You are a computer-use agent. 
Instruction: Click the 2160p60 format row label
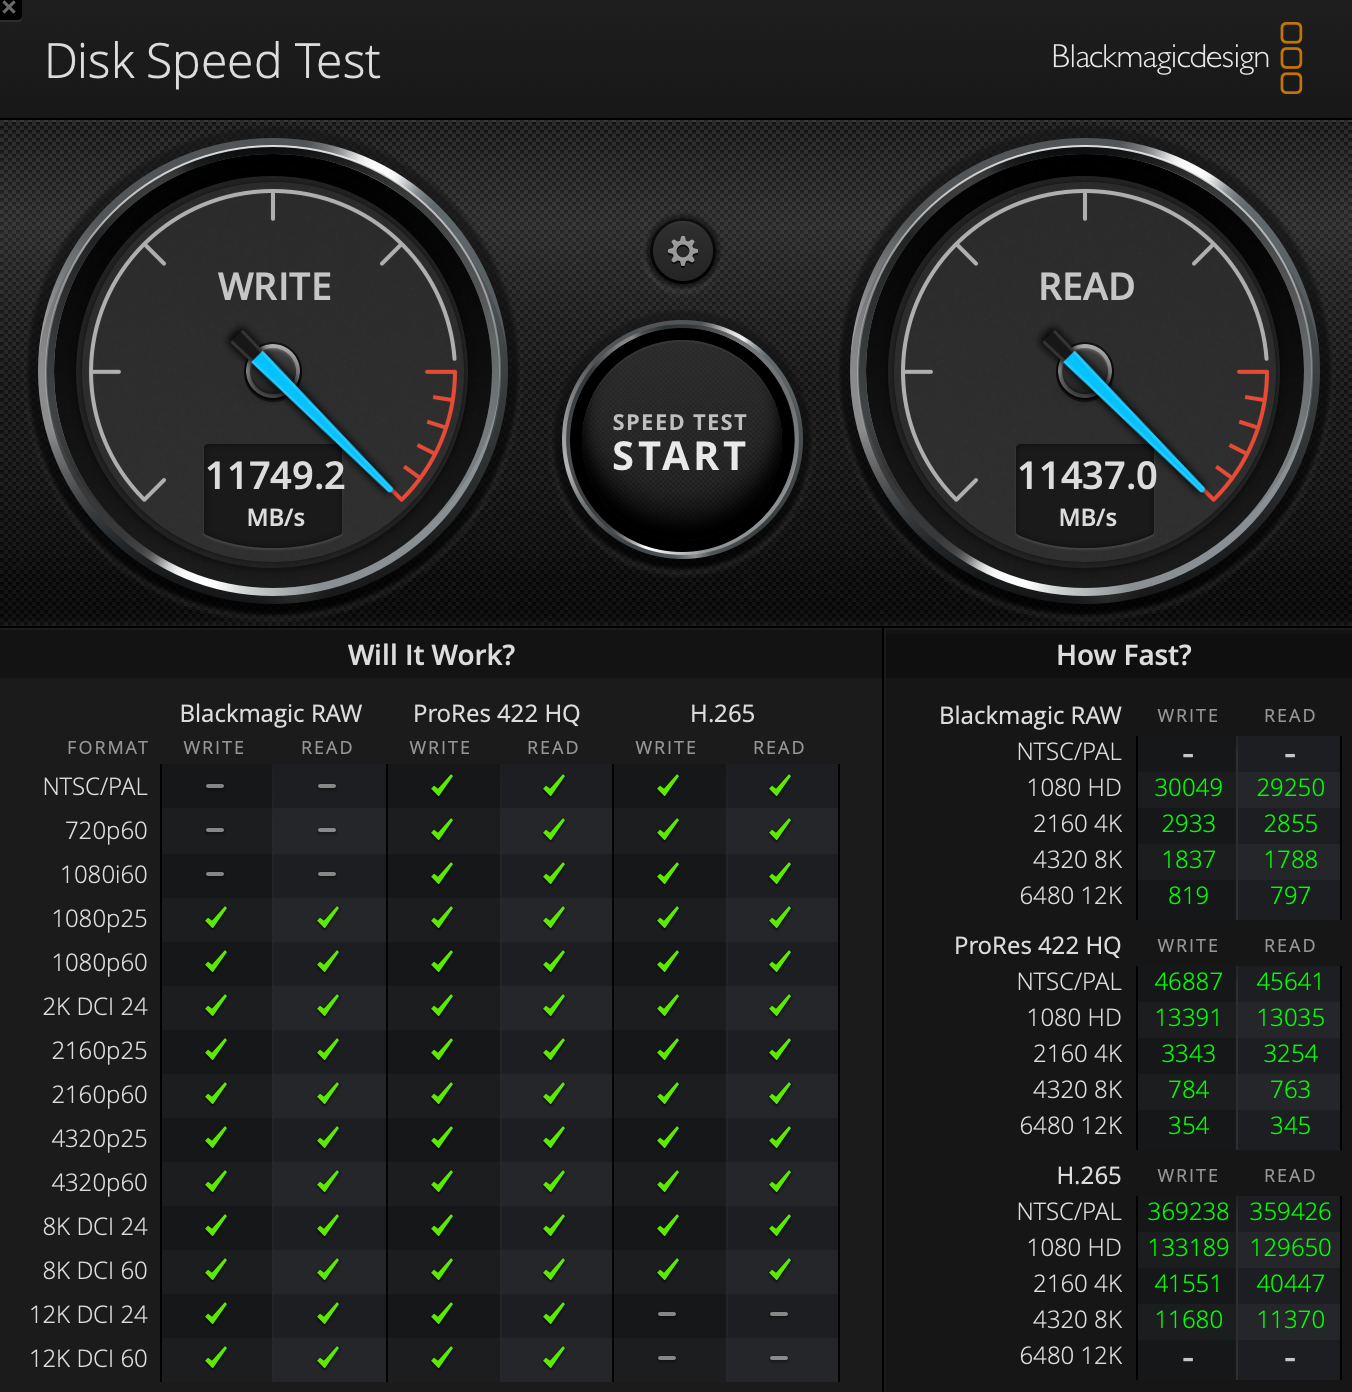pos(100,1095)
